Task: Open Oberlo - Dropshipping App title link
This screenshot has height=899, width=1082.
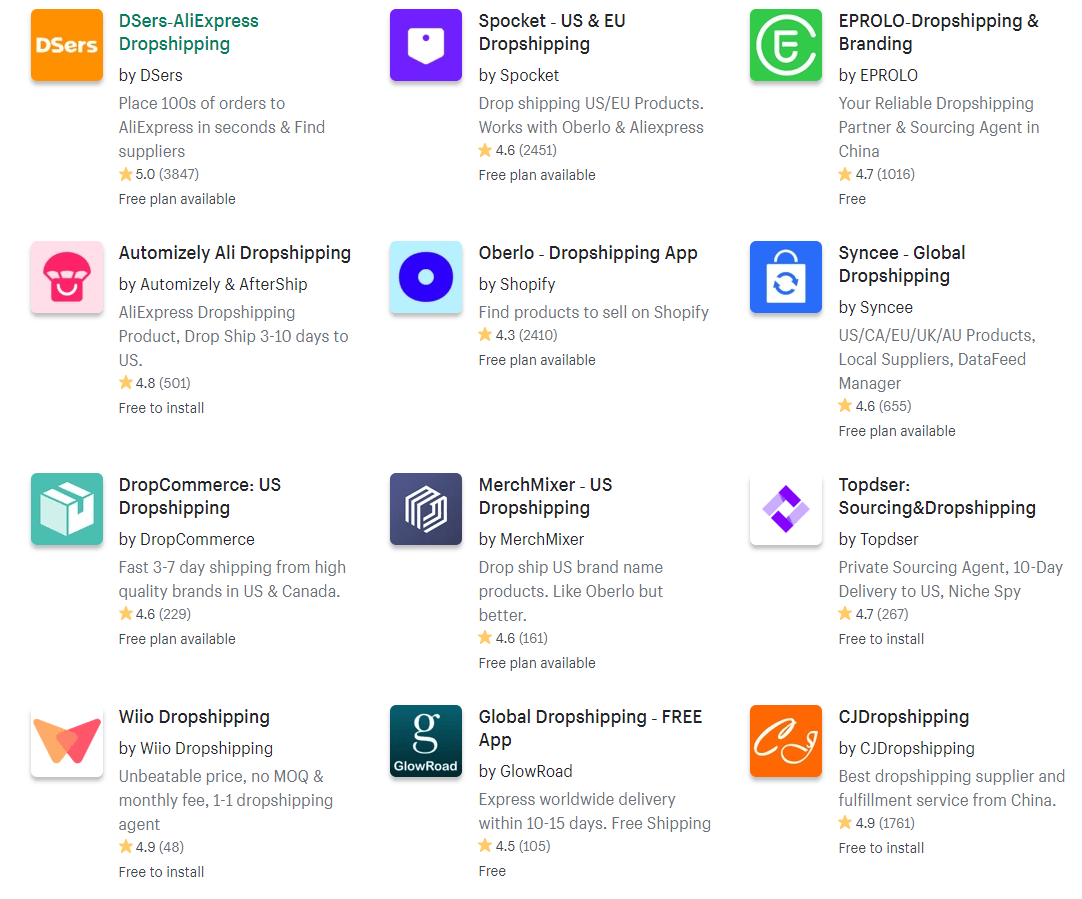Action: tap(588, 253)
